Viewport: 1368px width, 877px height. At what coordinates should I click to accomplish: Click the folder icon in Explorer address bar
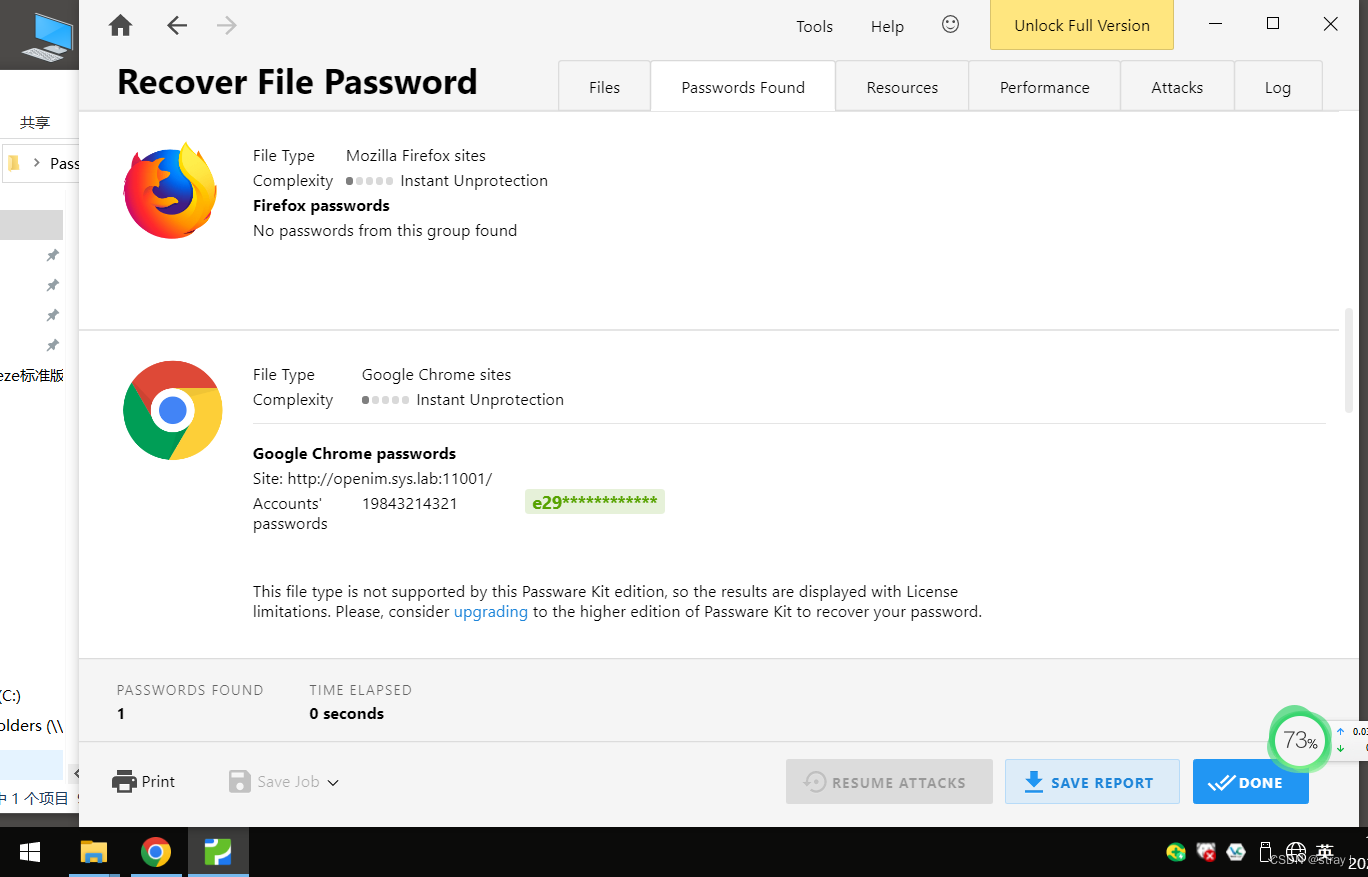point(13,163)
